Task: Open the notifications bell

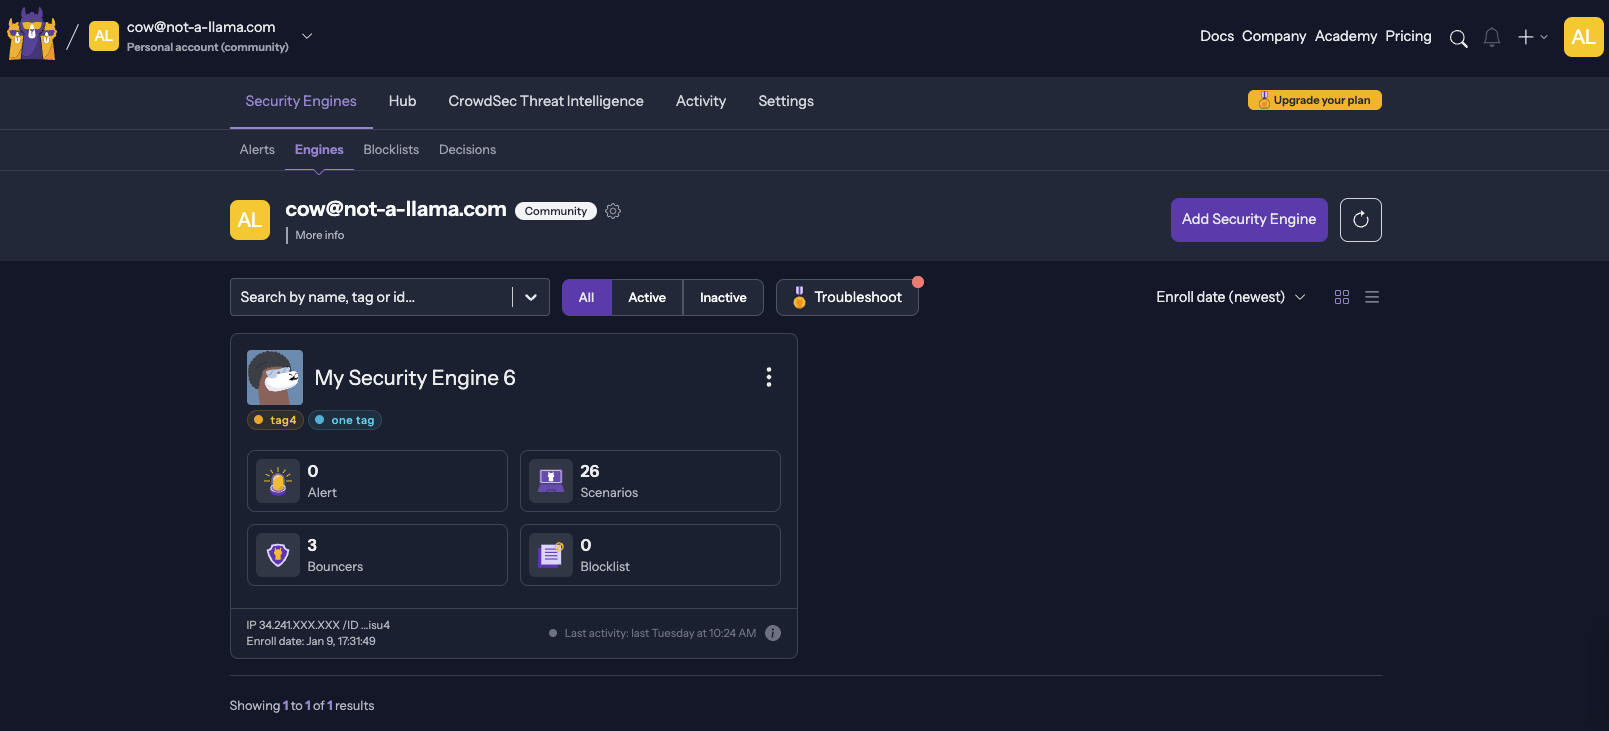Action: coord(1491,38)
